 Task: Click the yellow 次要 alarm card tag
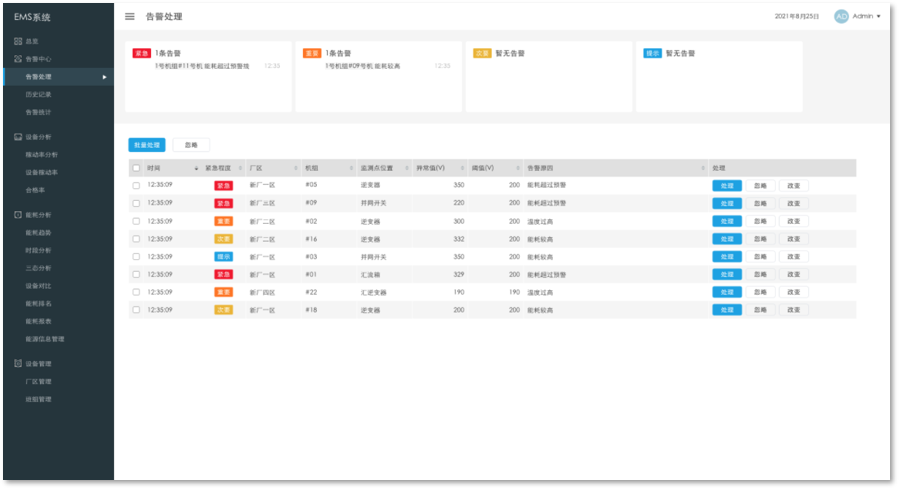tap(482, 53)
